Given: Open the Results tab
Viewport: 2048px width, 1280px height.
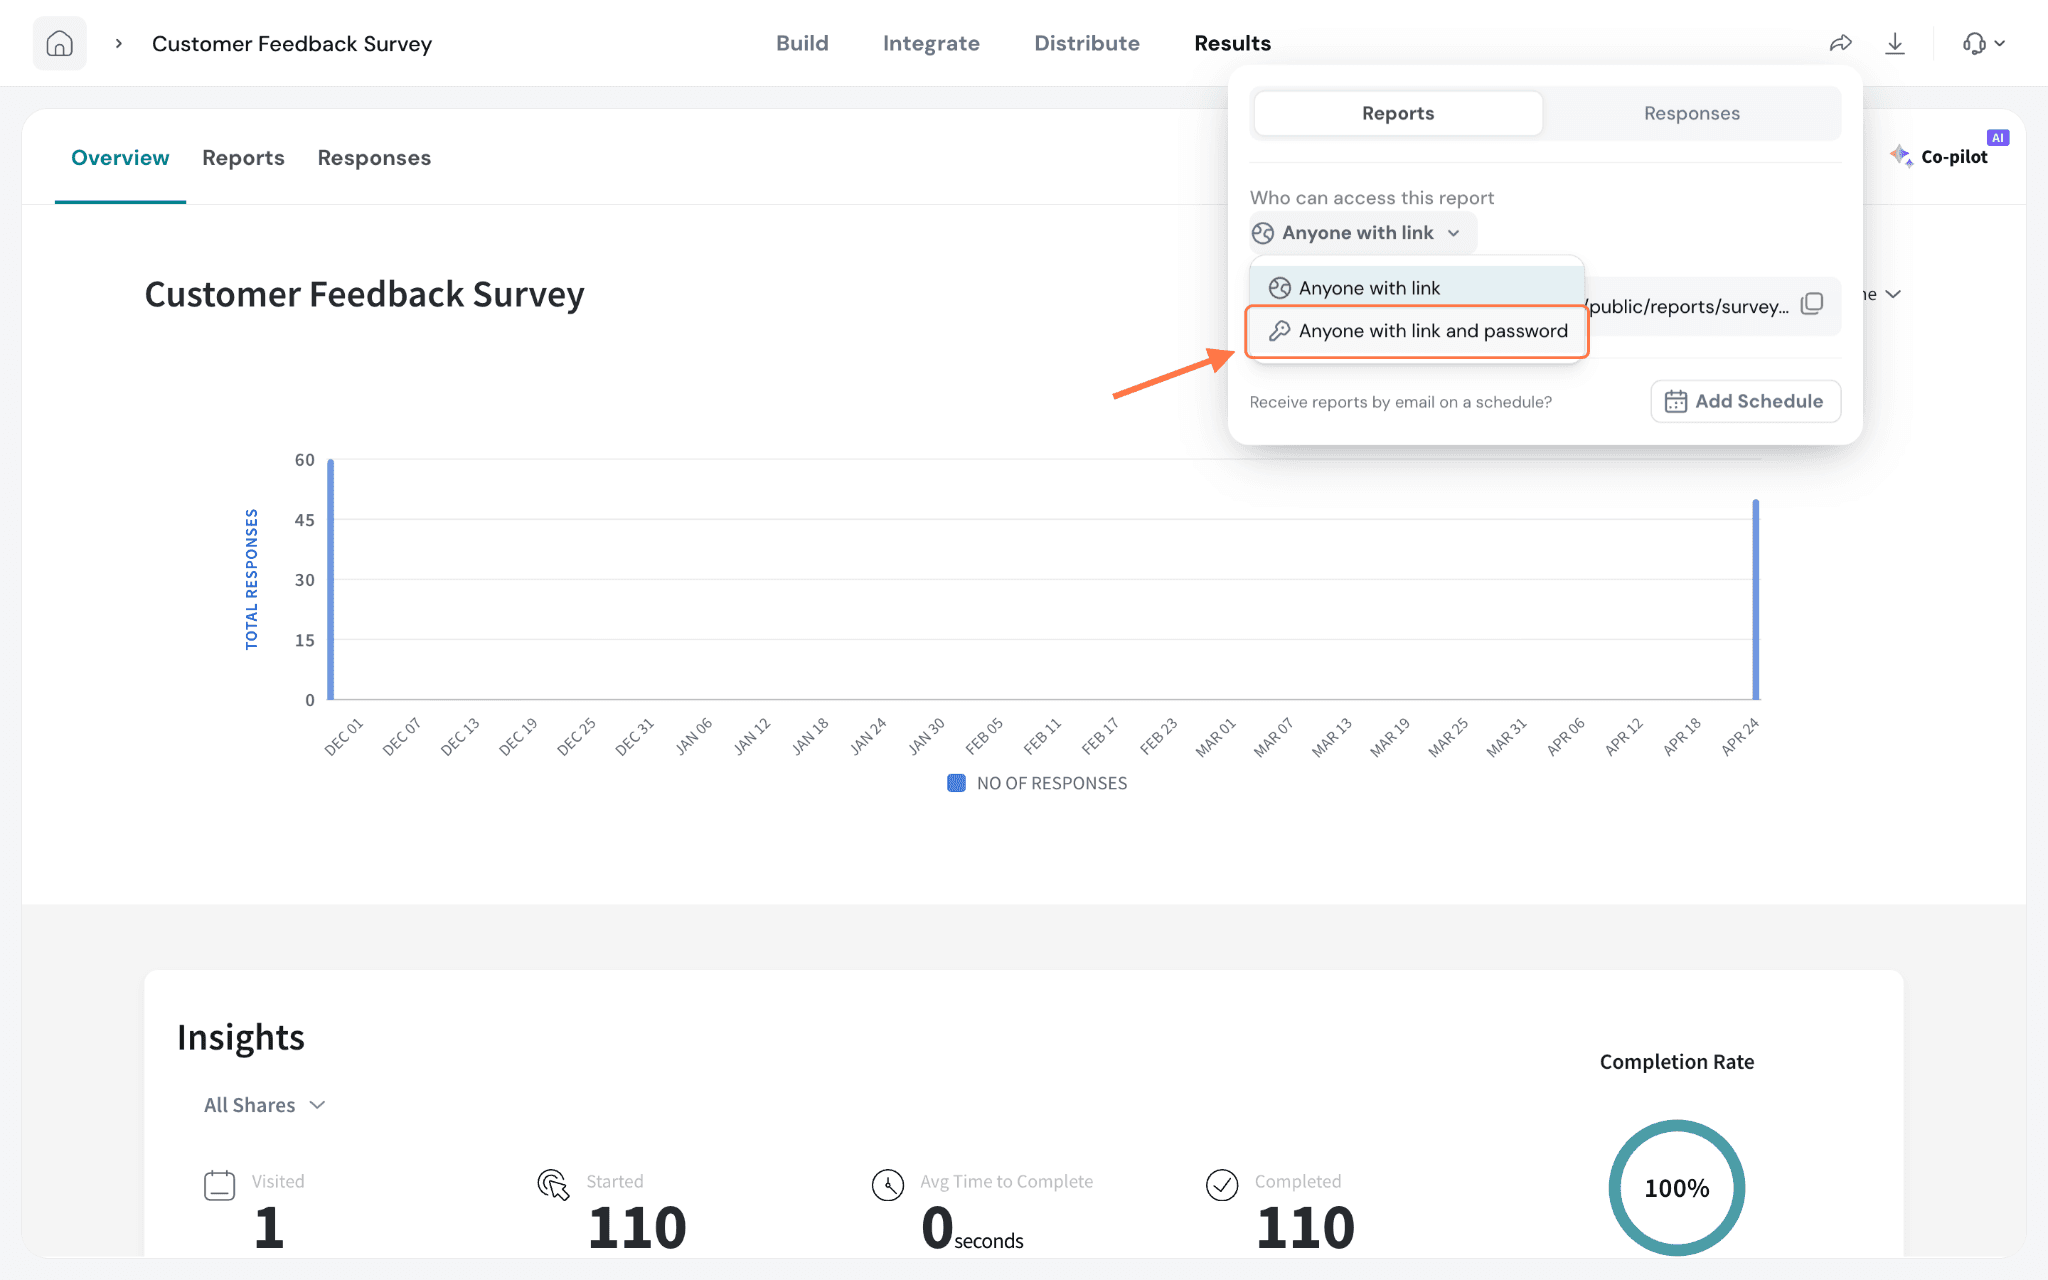Looking at the screenshot, I should tap(1232, 43).
